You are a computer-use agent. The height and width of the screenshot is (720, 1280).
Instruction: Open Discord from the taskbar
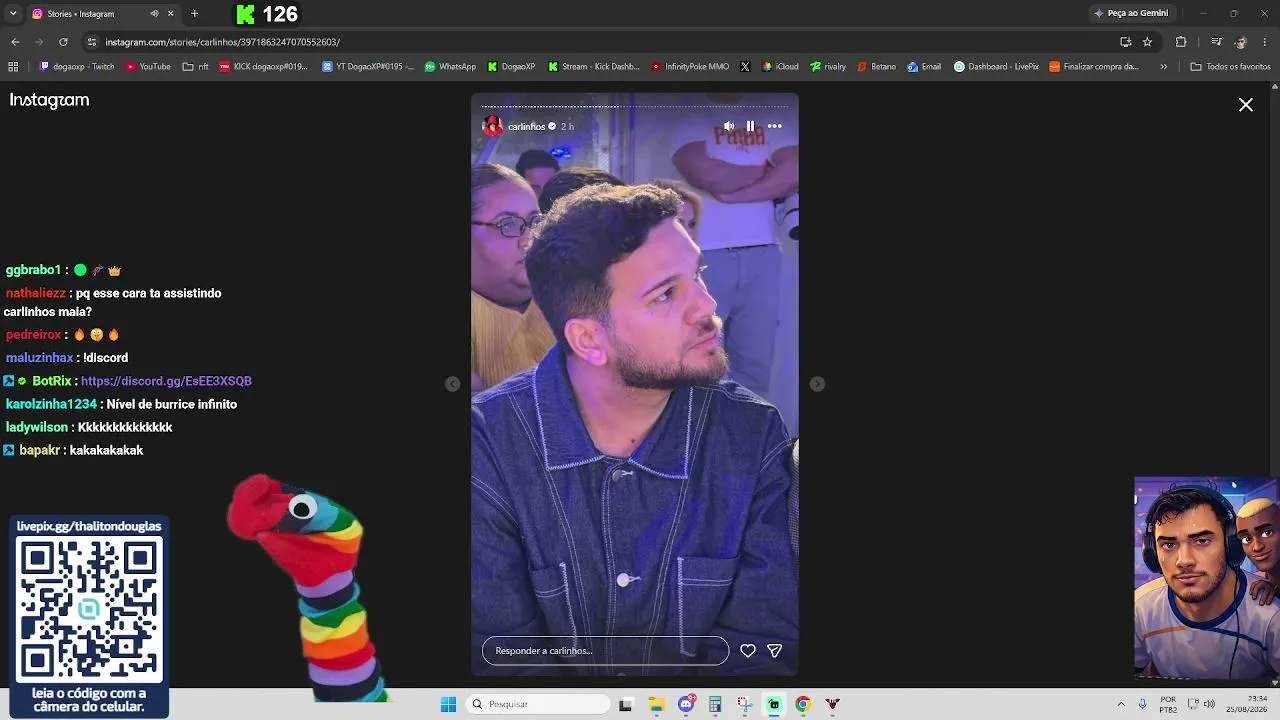click(x=686, y=704)
